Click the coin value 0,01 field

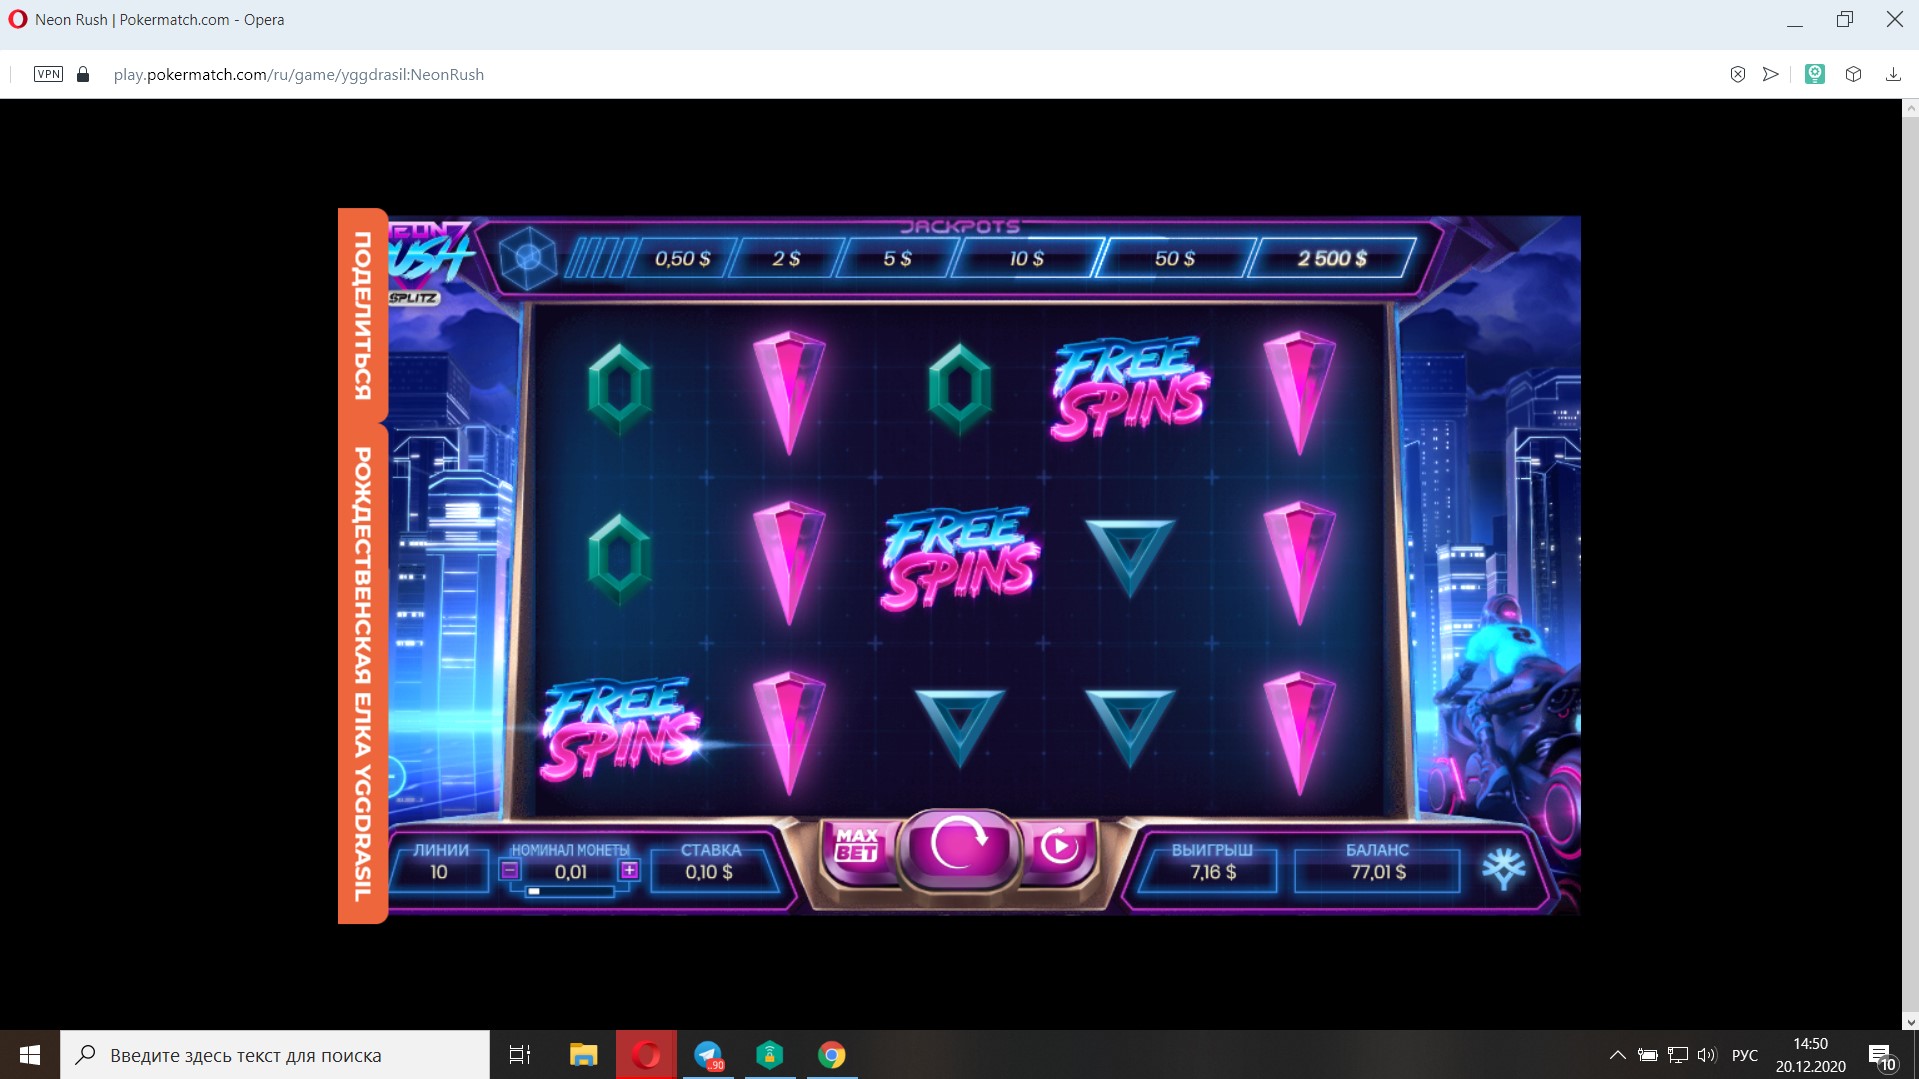click(571, 872)
